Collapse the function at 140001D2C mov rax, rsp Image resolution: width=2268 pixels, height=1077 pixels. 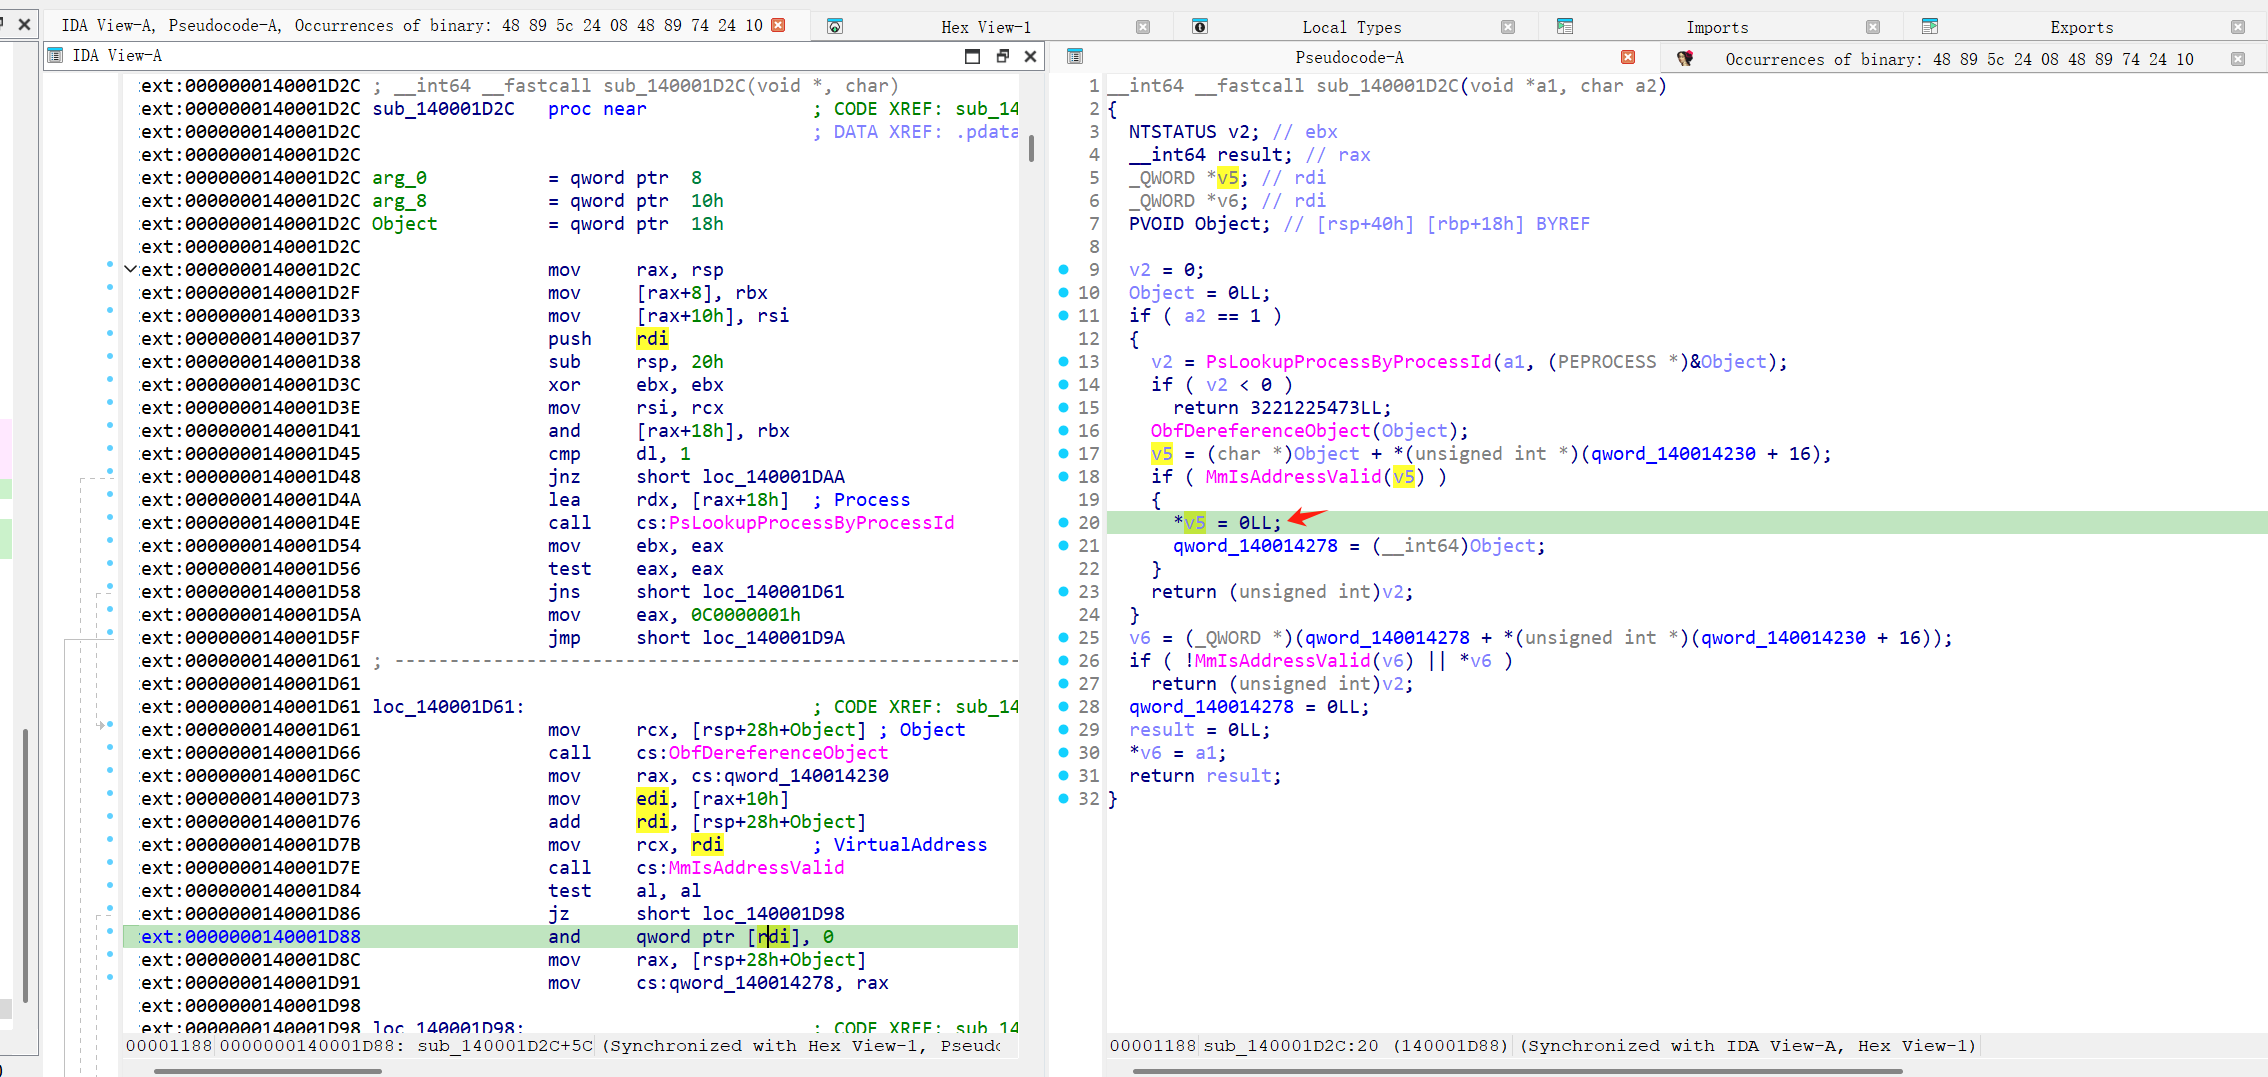tap(130, 269)
